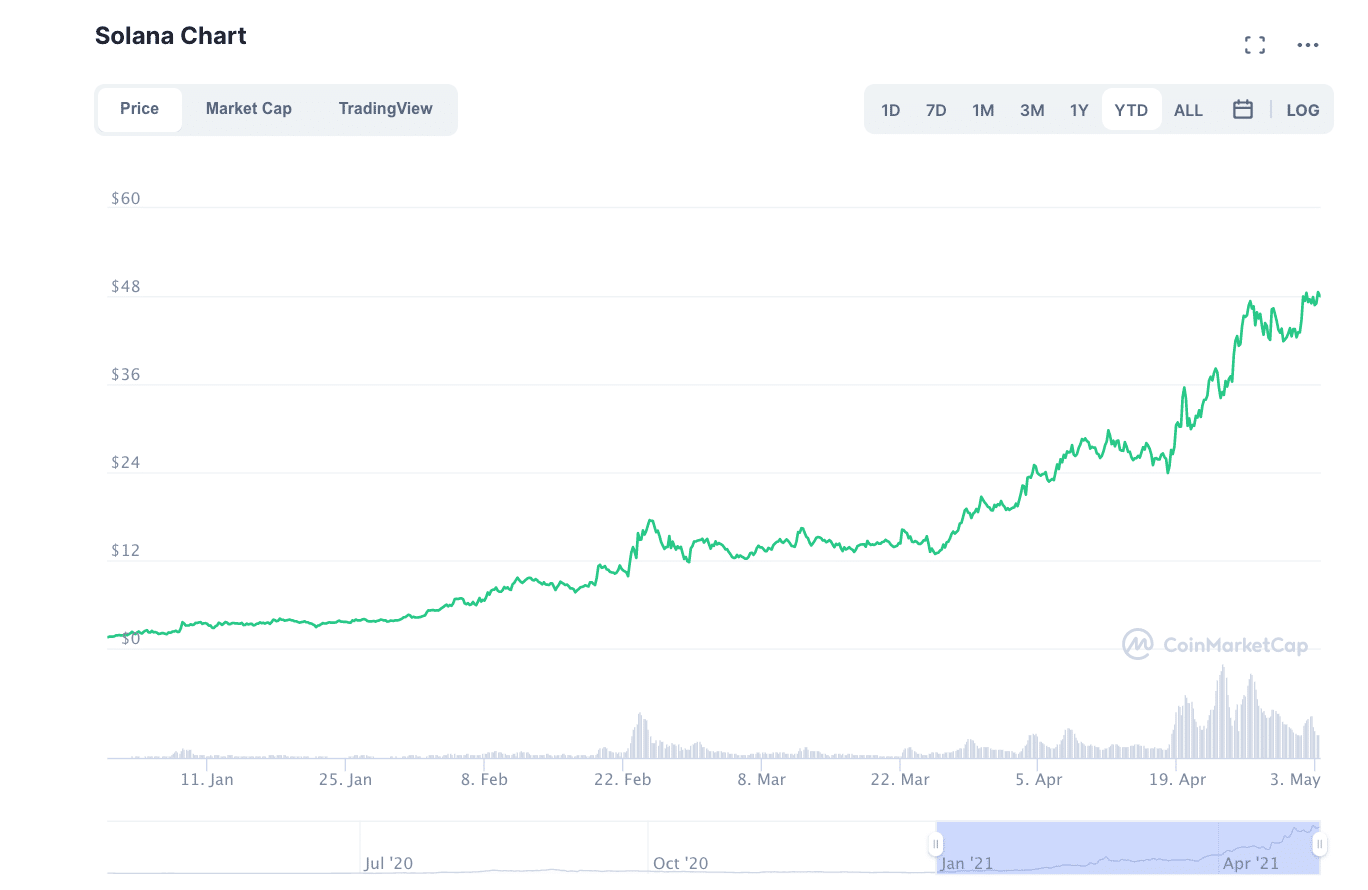Click the 19. Apr date label
Viewport: 1368px width, 890px height.
pos(1178,779)
